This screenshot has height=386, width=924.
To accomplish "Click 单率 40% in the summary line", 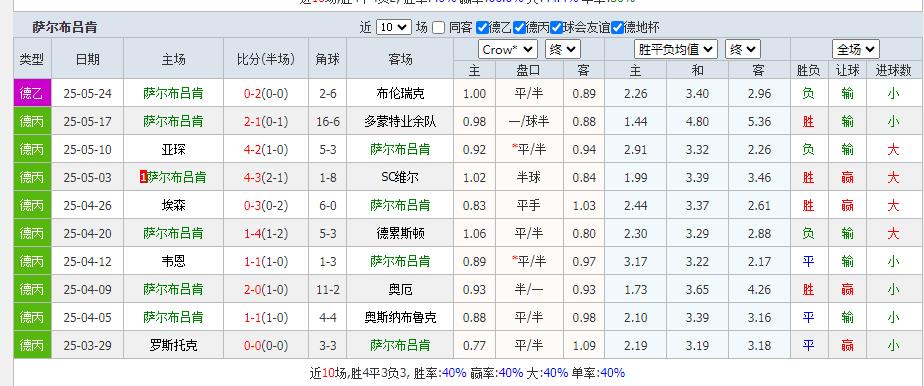I will (x=598, y=373).
